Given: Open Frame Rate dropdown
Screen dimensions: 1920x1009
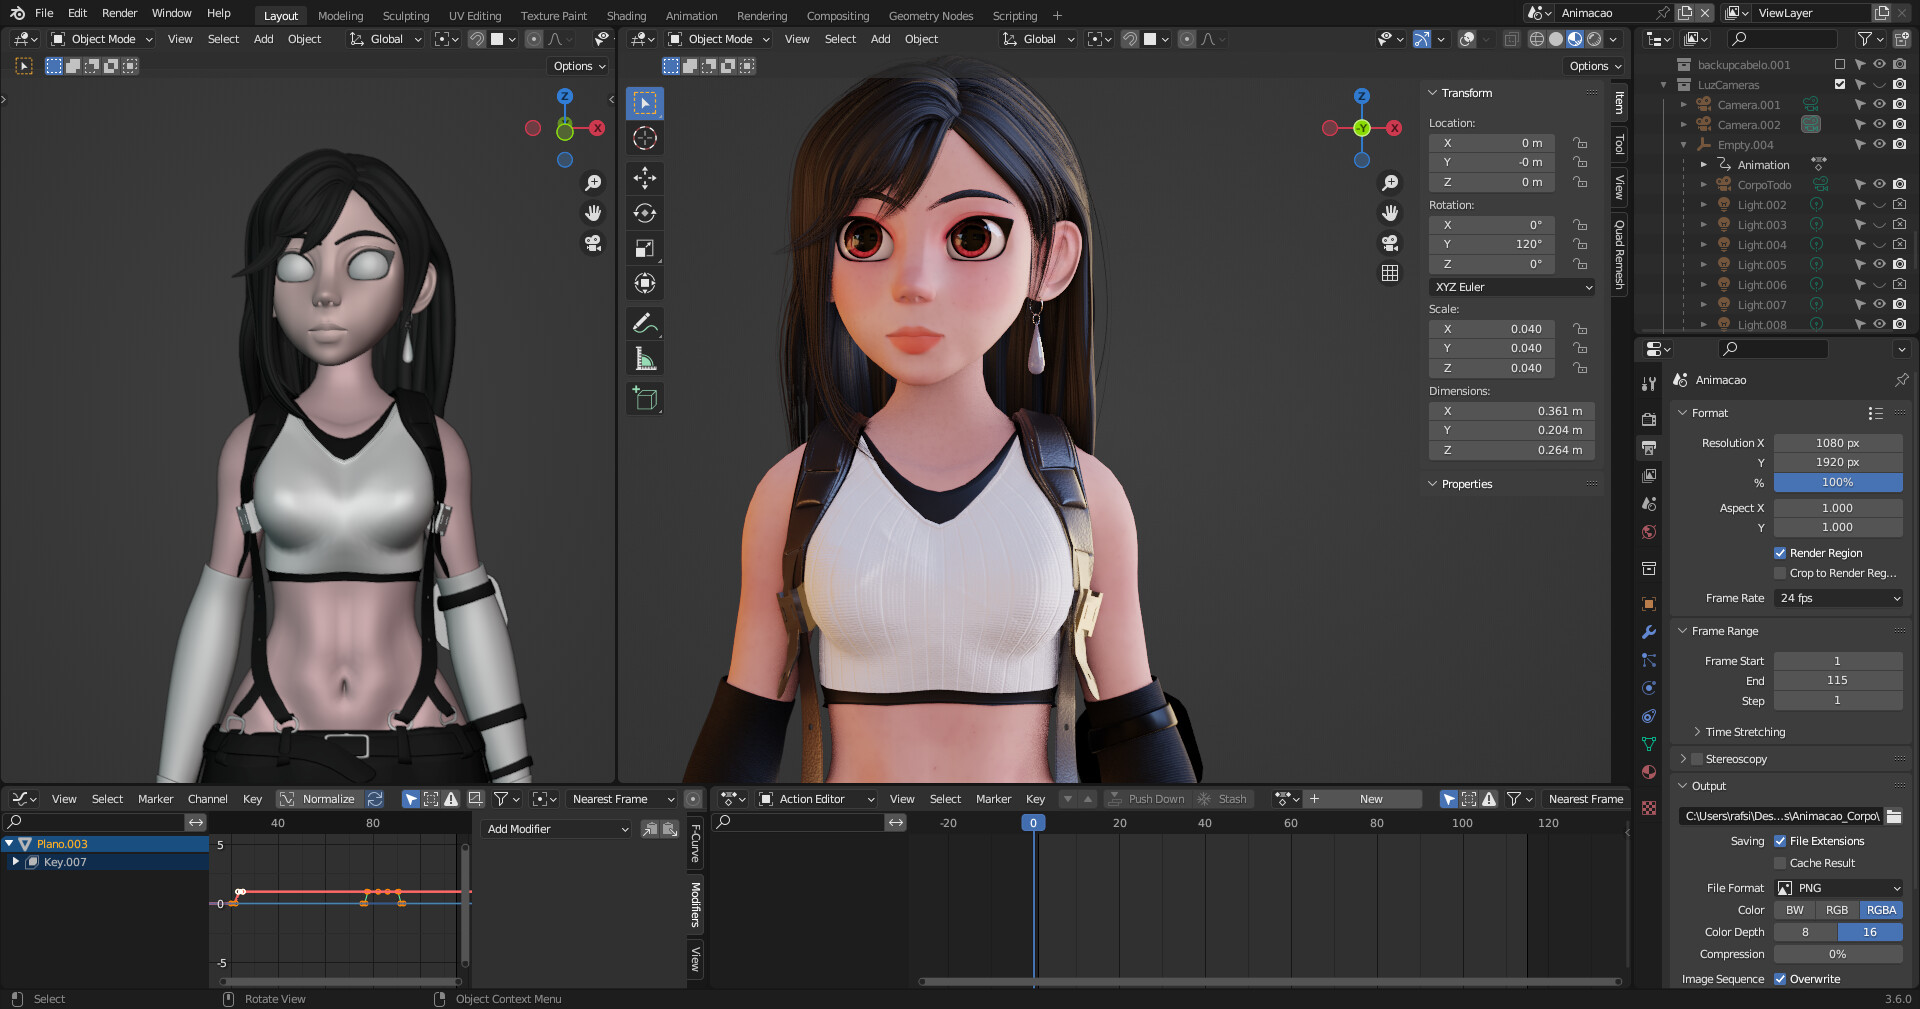Looking at the screenshot, I should 1838,598.
